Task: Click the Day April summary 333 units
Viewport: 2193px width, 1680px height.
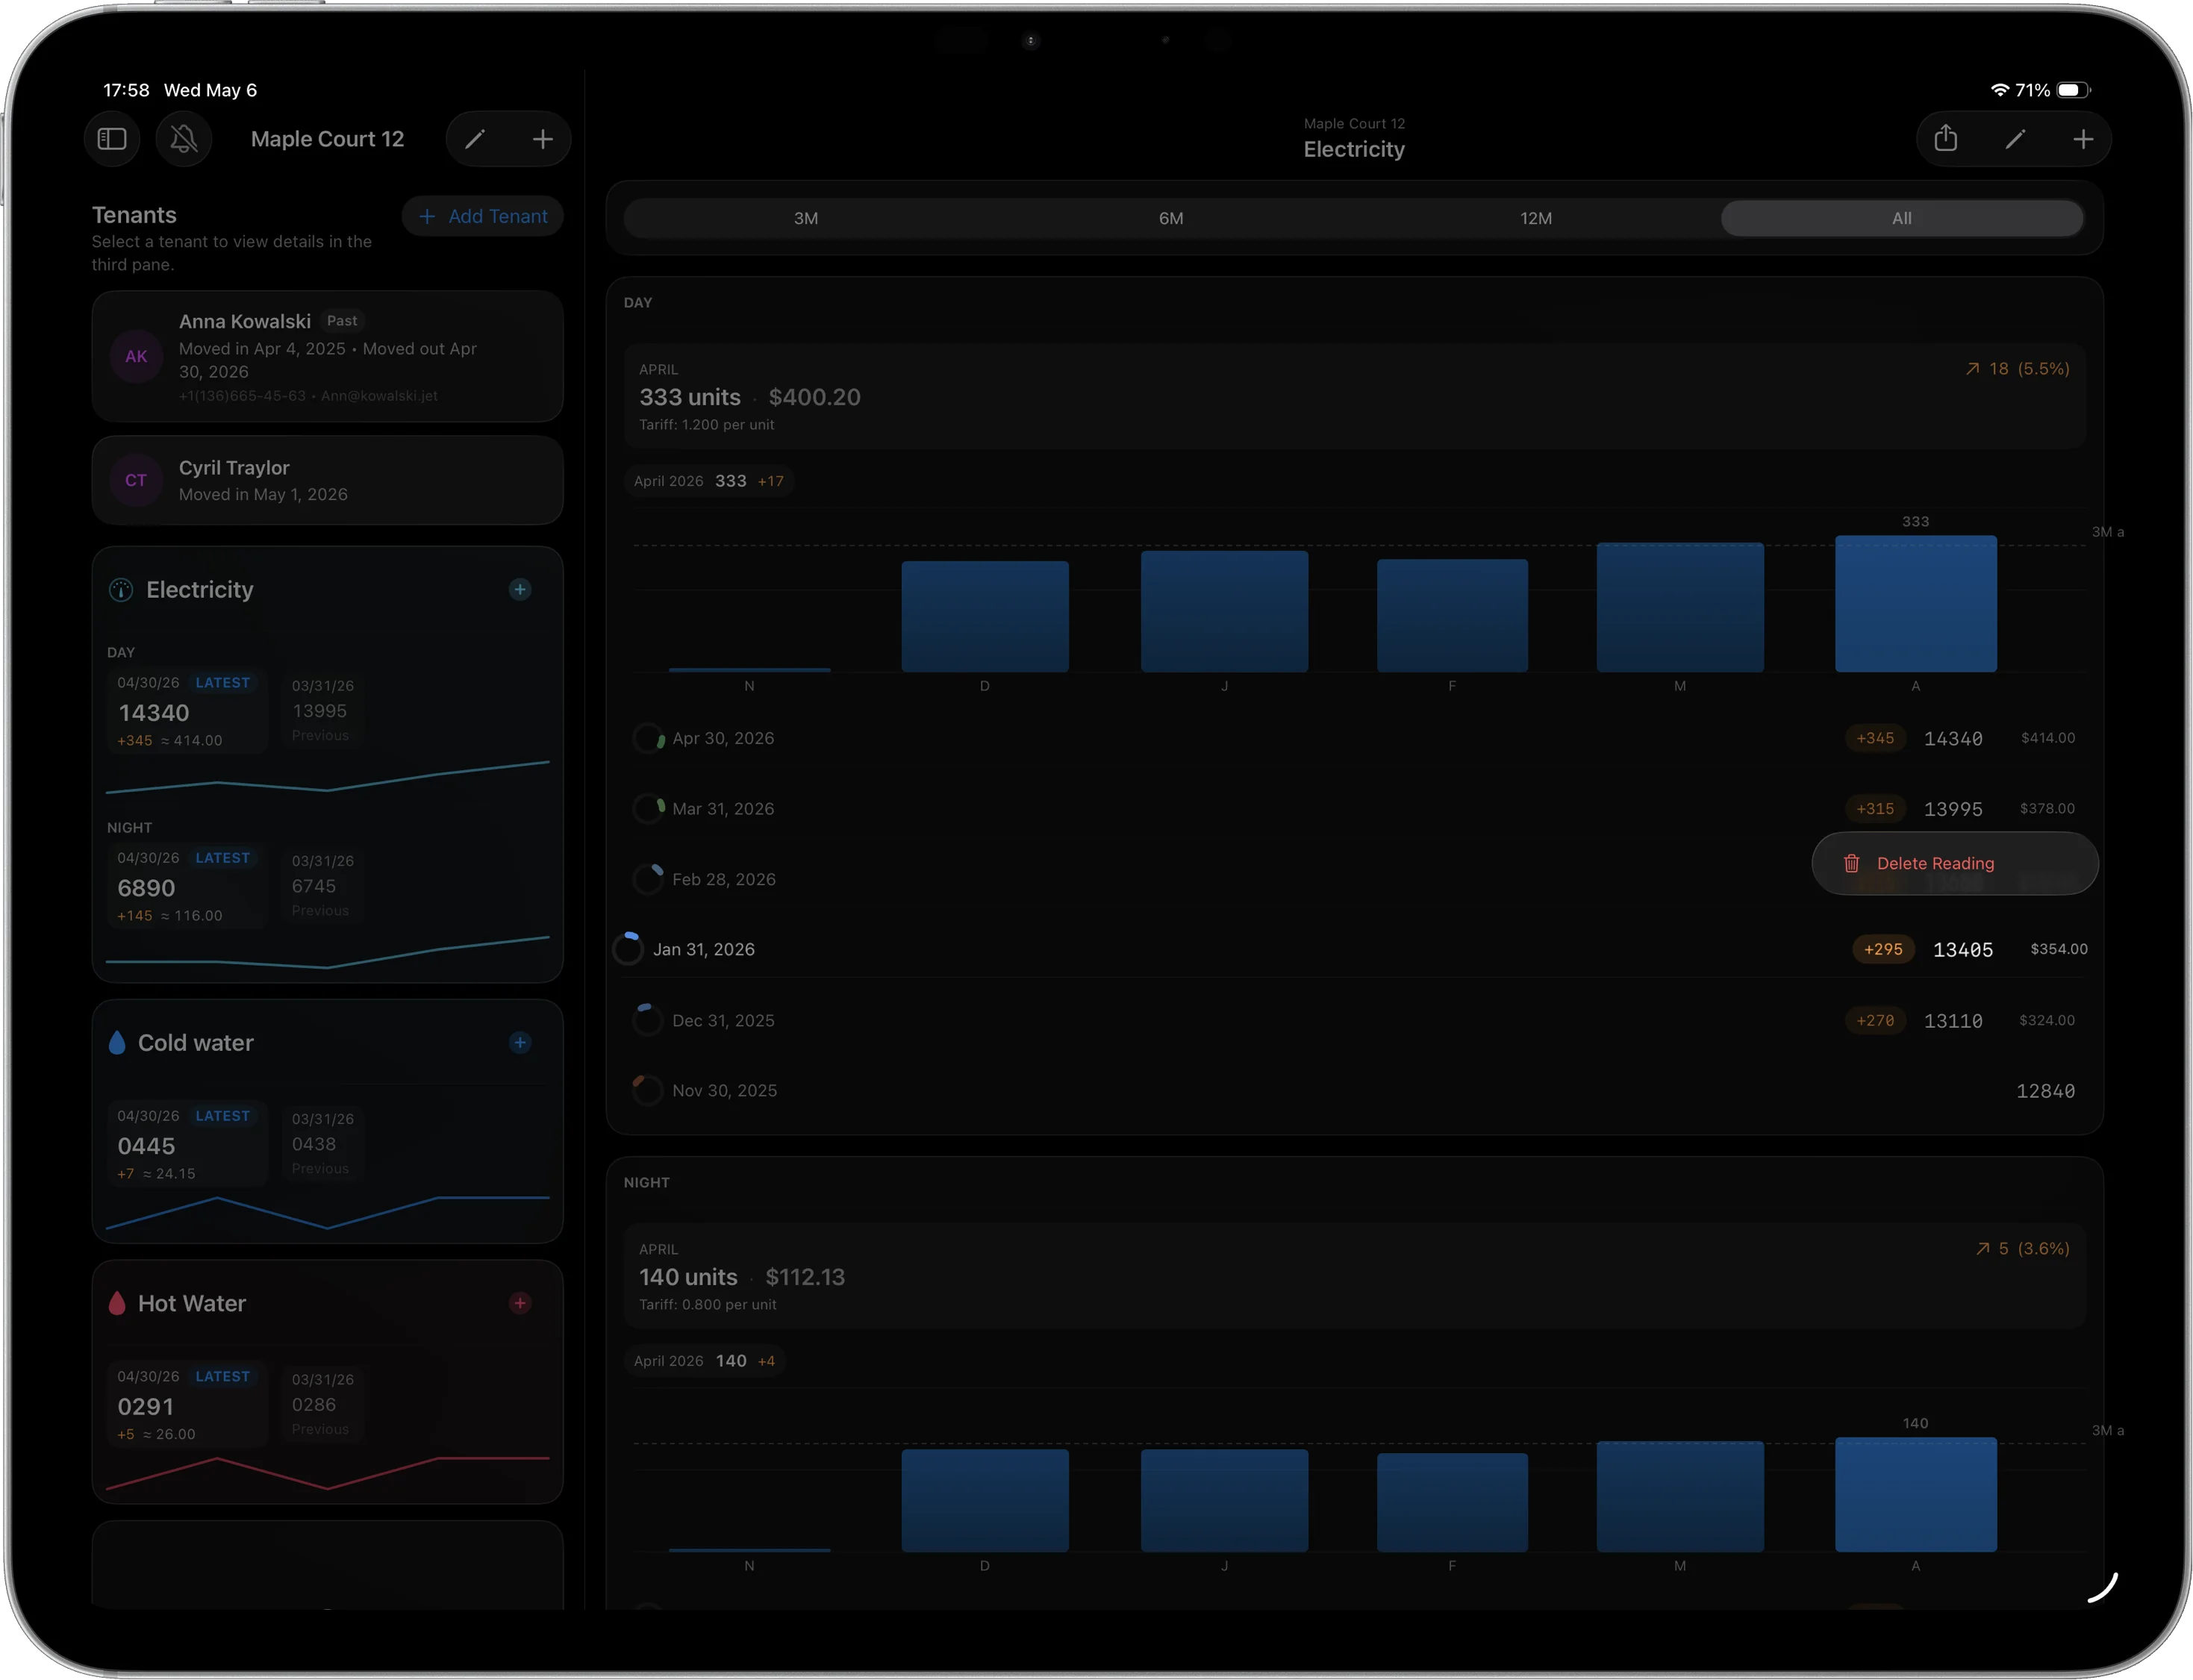Action: pos(1355,397)
